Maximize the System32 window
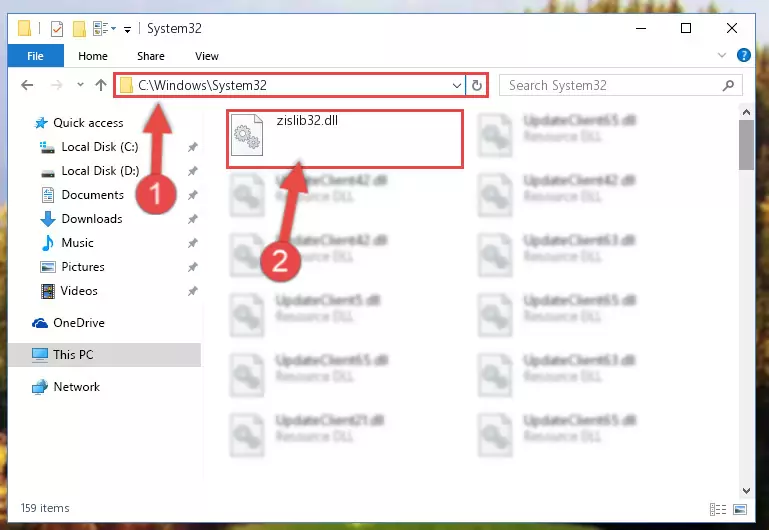Viewport: 769px width, 530px height. pos(686,28)
